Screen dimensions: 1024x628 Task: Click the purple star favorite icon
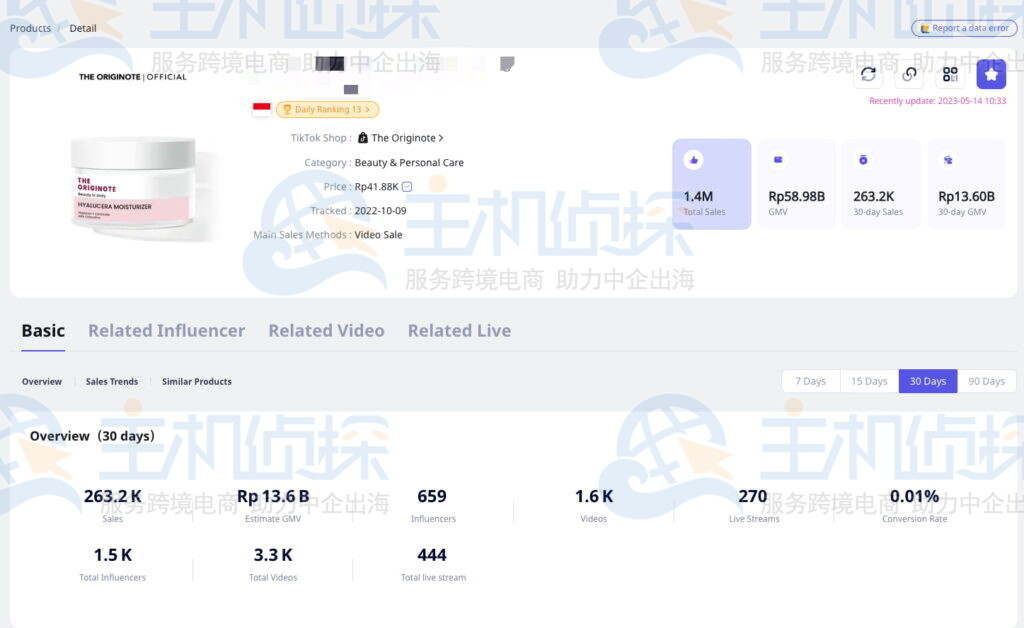(x=991, y=74)
